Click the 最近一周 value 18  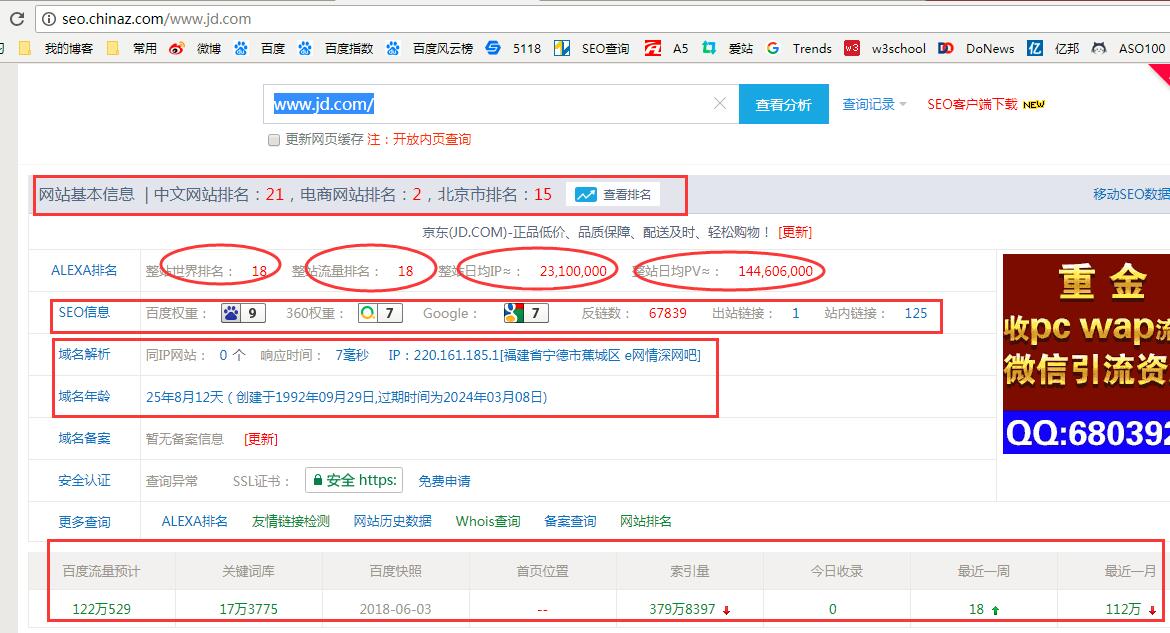tap(977, 609)
